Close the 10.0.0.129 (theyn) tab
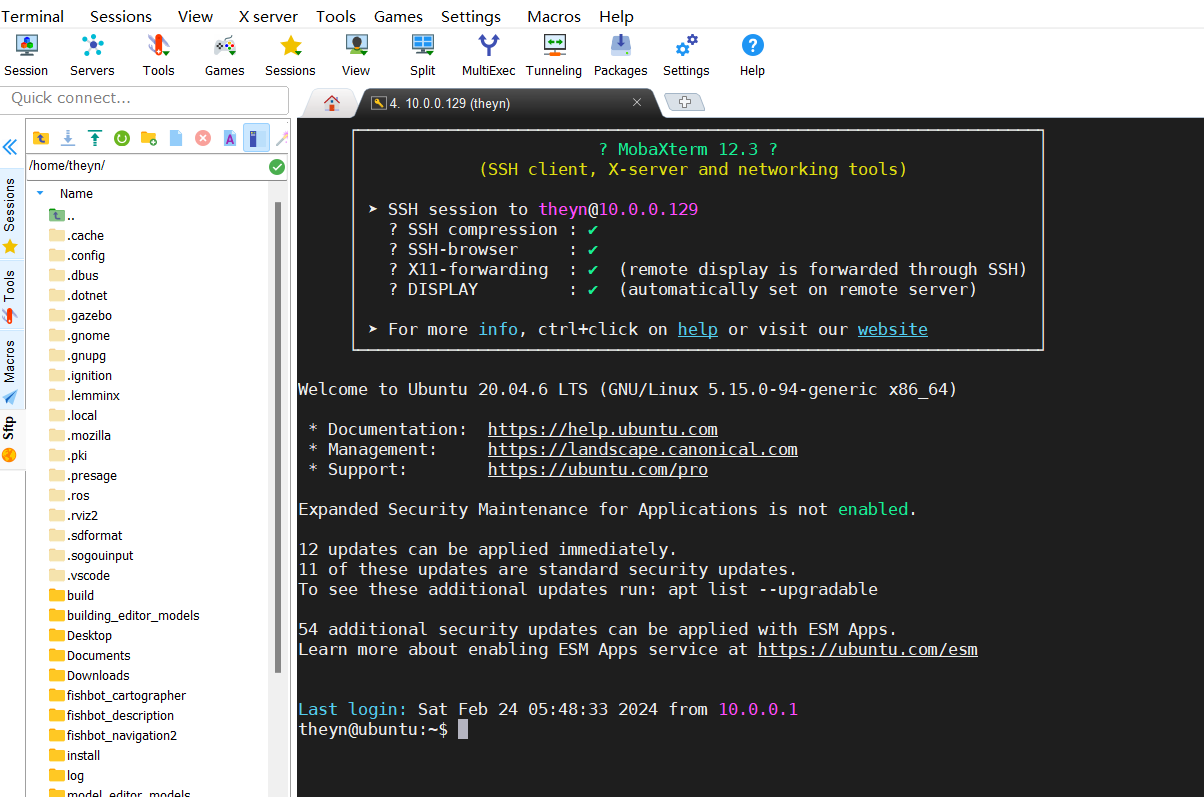 click(x=637, y=102)
